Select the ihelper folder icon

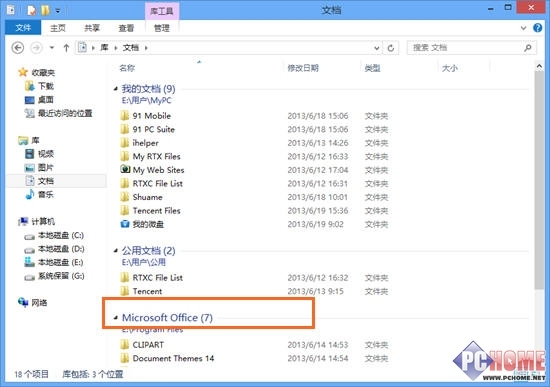(x=125, y=143)
